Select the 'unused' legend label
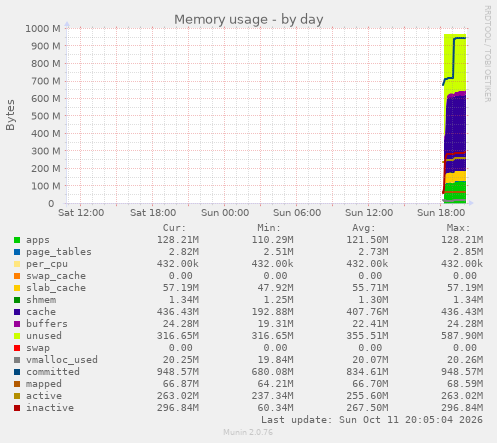This screenshot has width=497, height=443. click(x=44, y=336)
